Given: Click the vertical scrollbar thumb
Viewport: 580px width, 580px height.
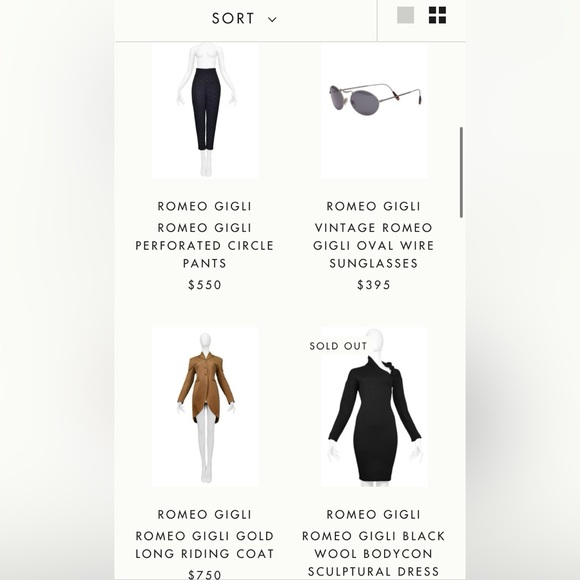Looking at the screenshot, I should pos(461,172).
